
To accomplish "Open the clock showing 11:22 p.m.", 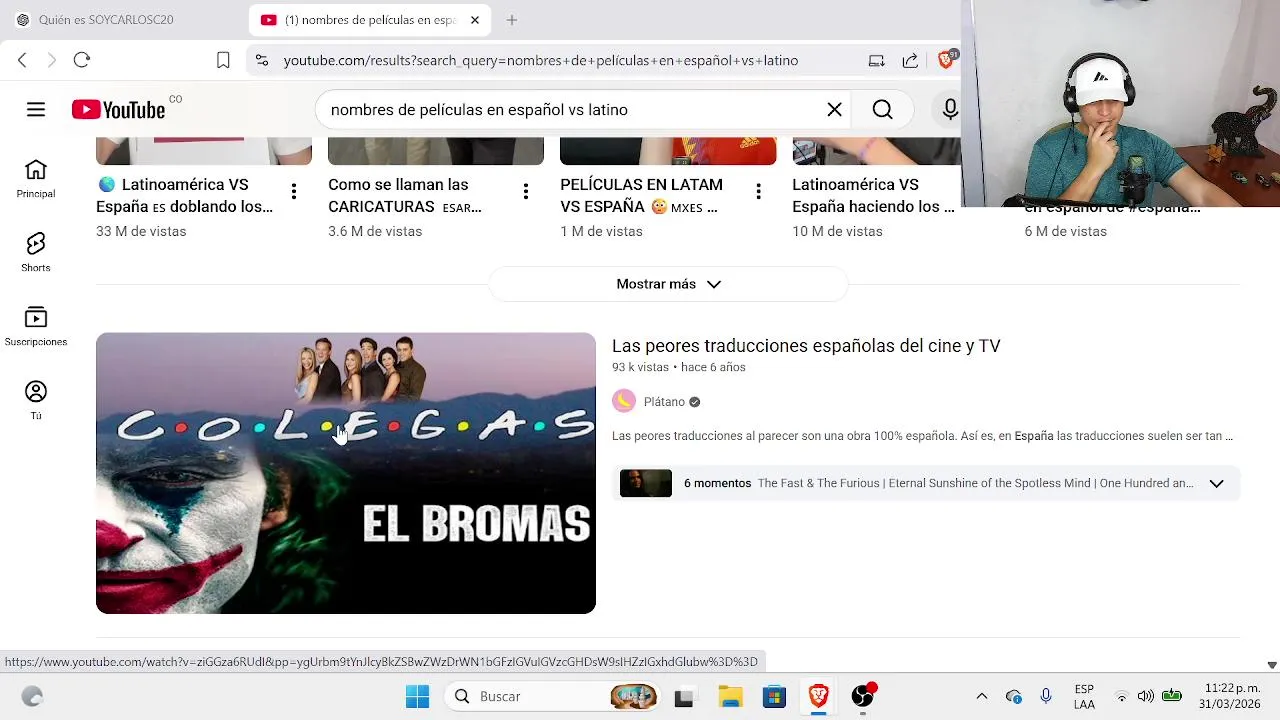I will pyautogui.click(x=1232, y=696).
